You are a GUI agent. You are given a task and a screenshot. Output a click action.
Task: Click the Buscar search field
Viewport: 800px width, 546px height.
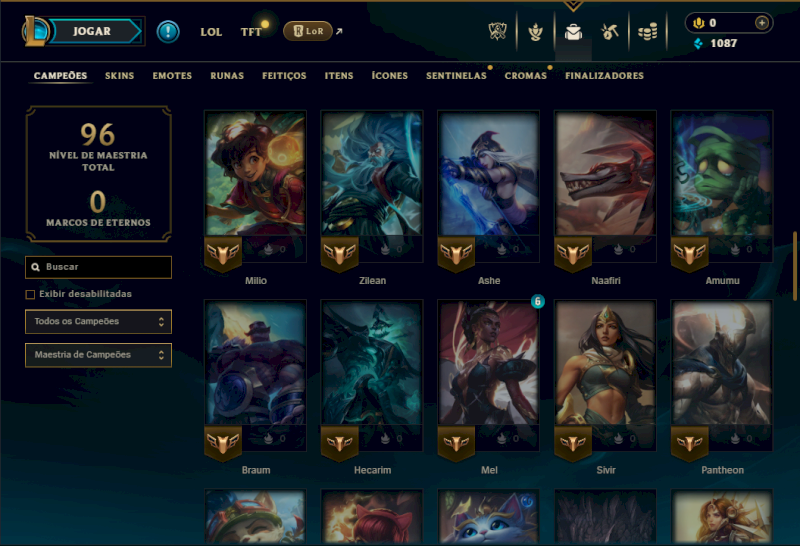point(98,267)
